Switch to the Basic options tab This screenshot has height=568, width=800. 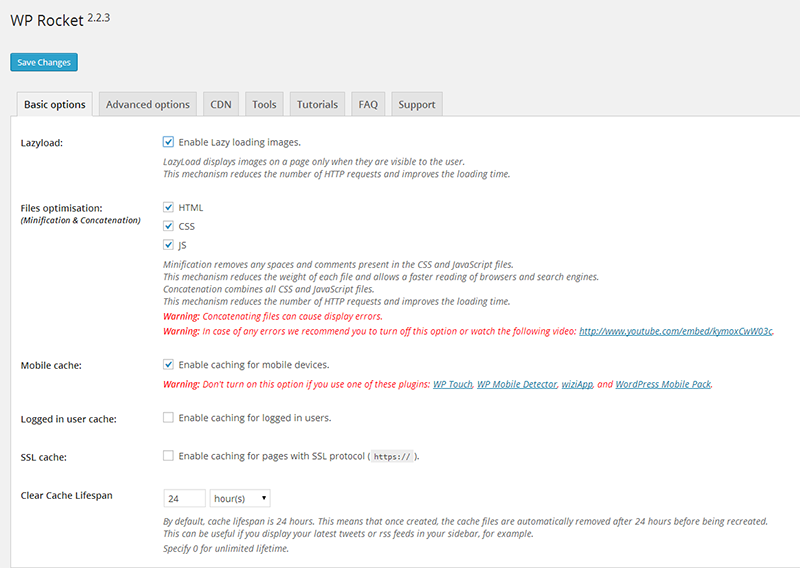tap(54, 104)
